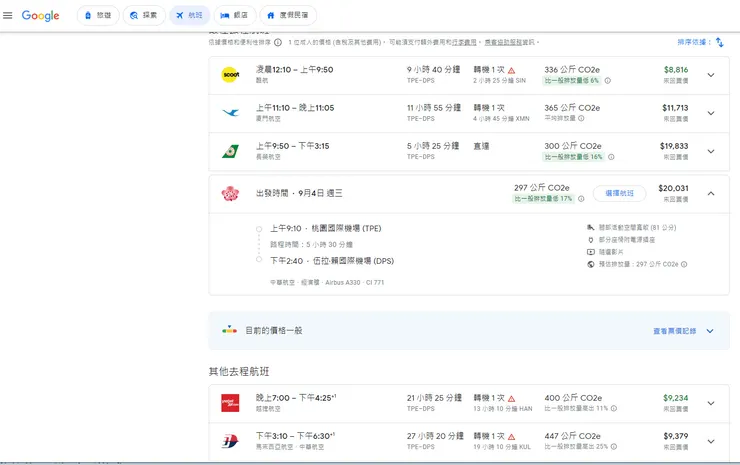
Task: Click the 上午11:10 – 晚上11:05 flight time
Action: click(x=295, y=108)
